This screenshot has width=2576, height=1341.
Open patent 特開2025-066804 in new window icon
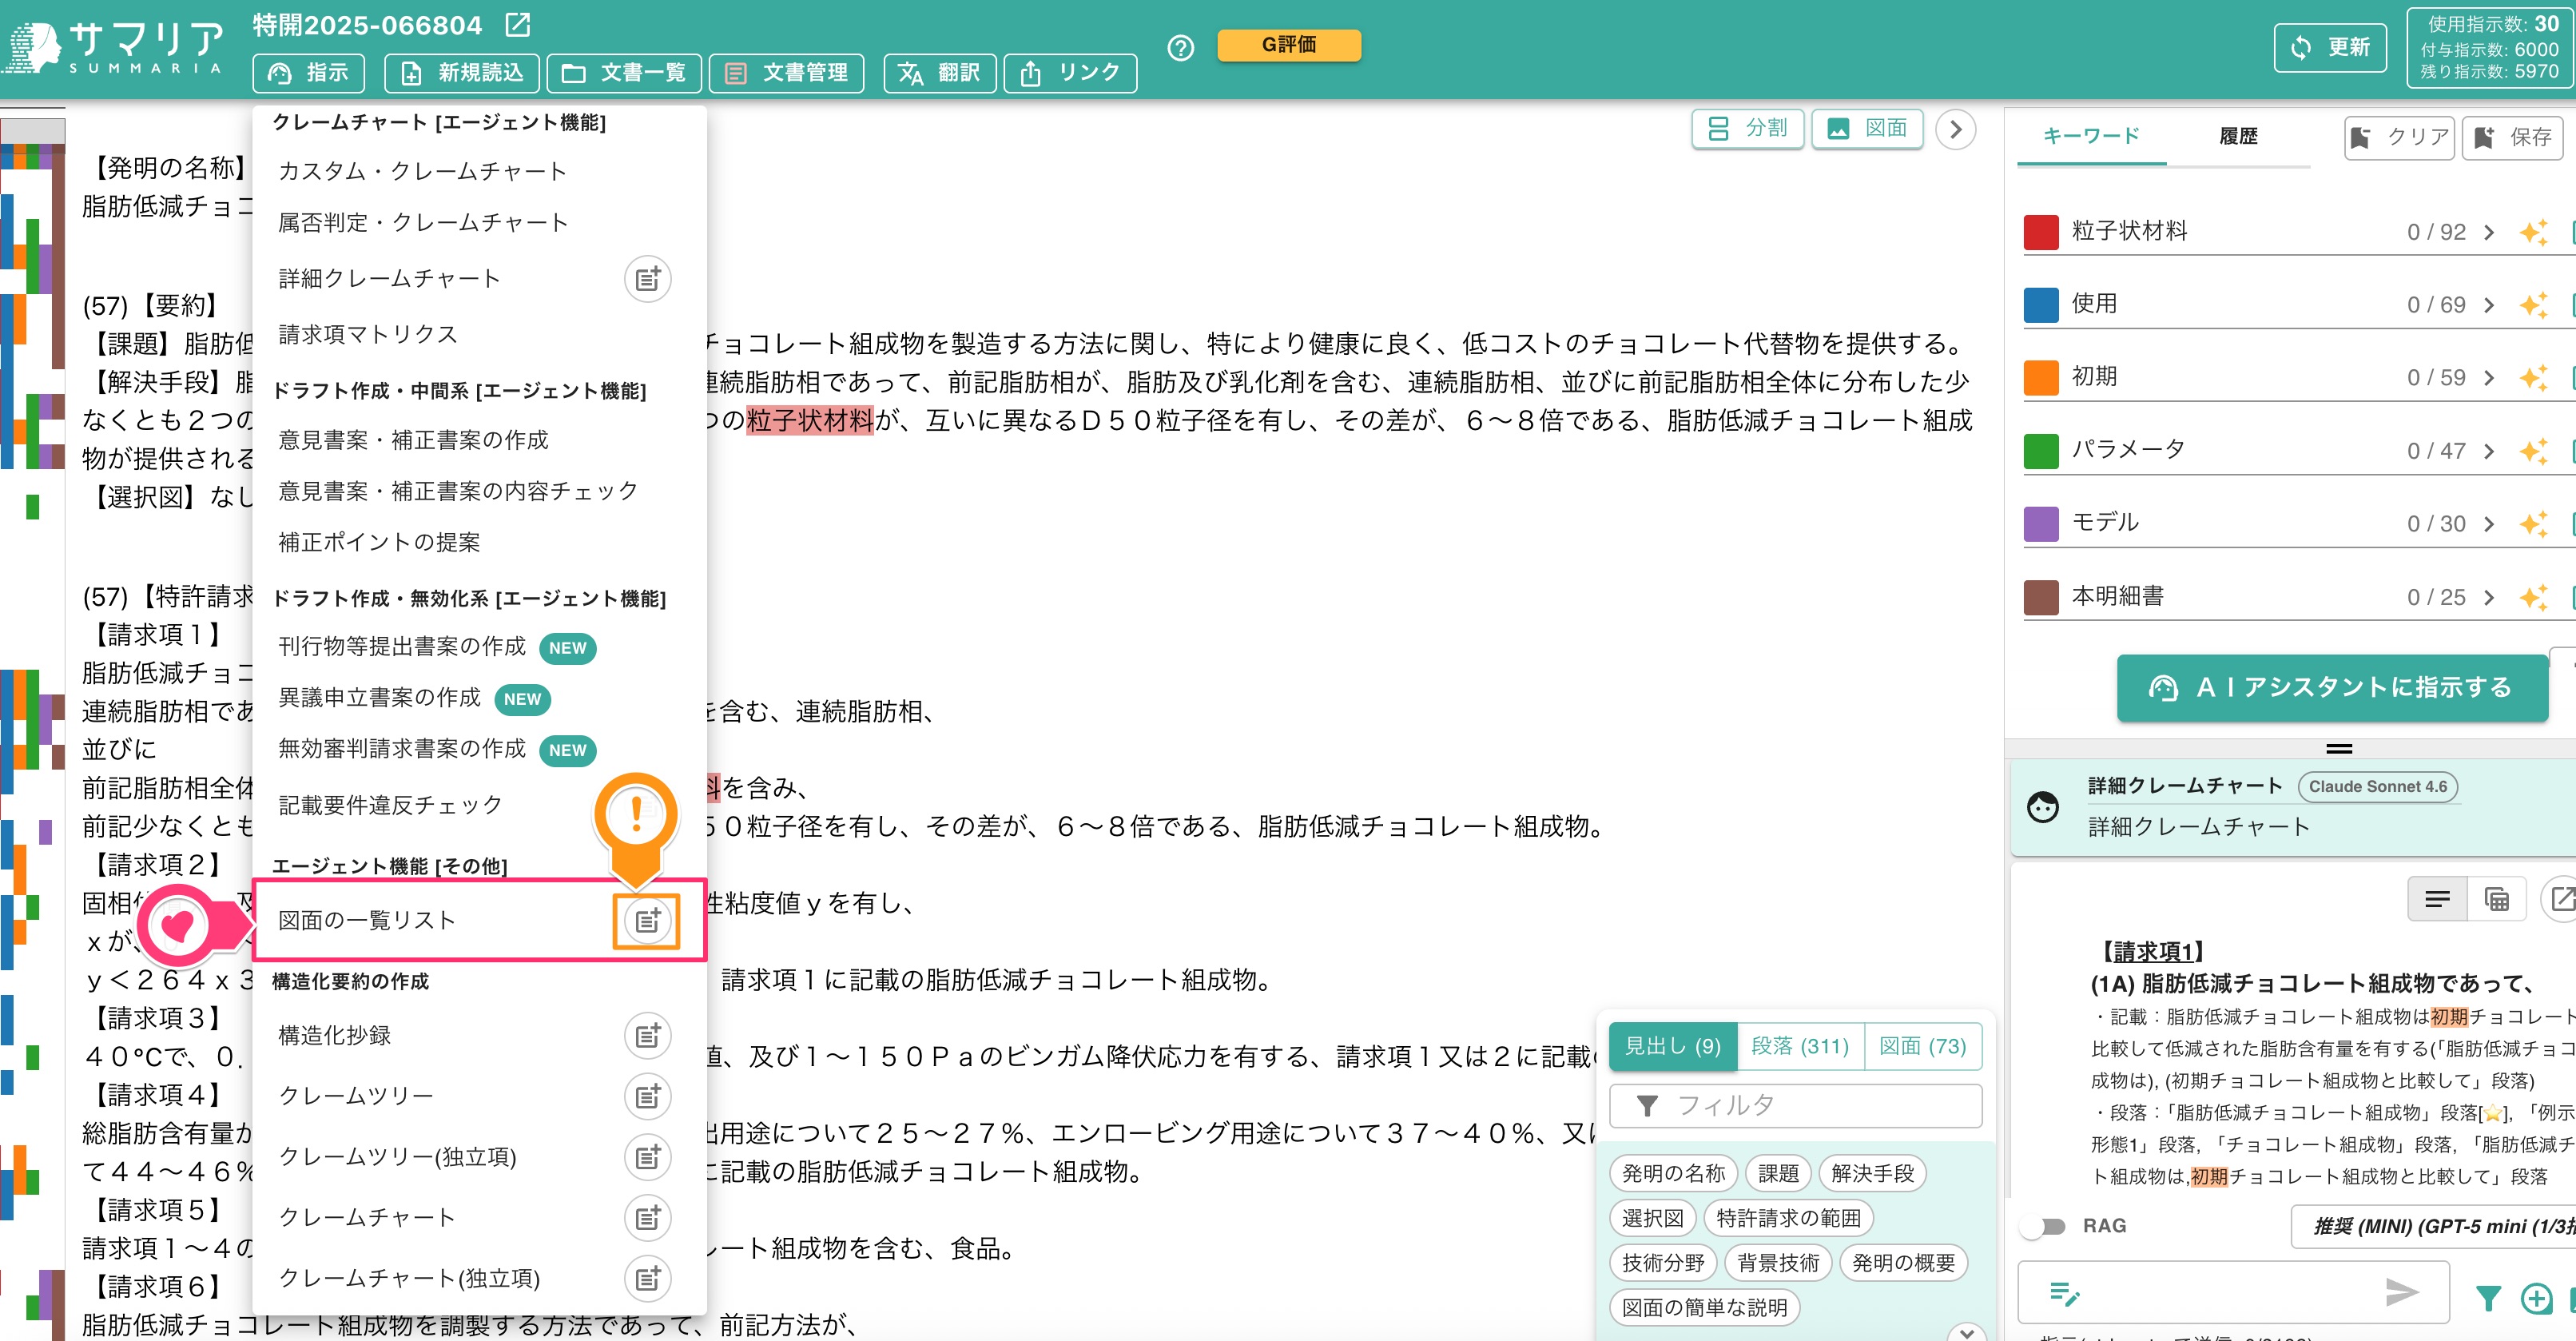(x=518, y=25)
